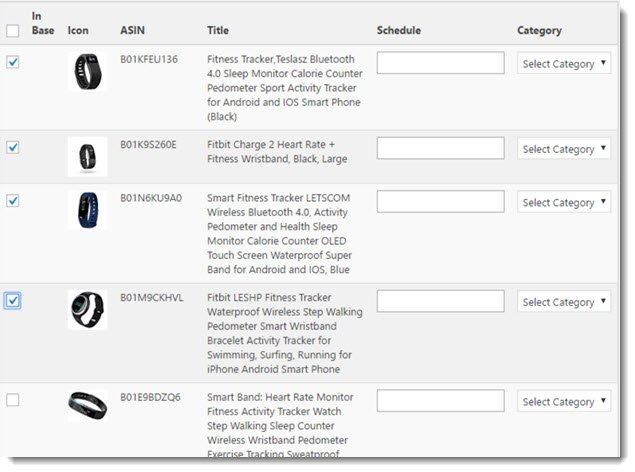The height and width of the screenshot is (472, 635).
Task: Select ASIN text B01N6KU9A0
Action: click(151, 198)
